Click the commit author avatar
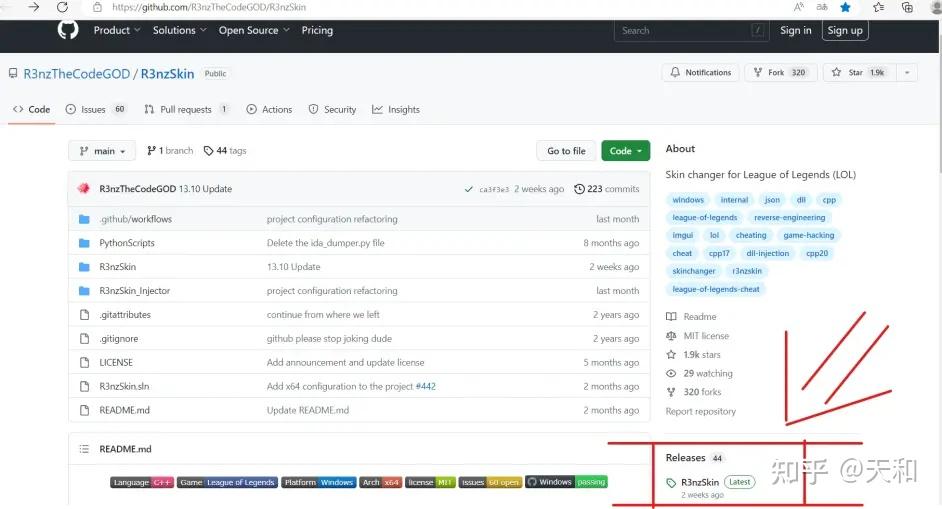Image resolution: width=942 pixels, height=509 pixels. (84, 189)
